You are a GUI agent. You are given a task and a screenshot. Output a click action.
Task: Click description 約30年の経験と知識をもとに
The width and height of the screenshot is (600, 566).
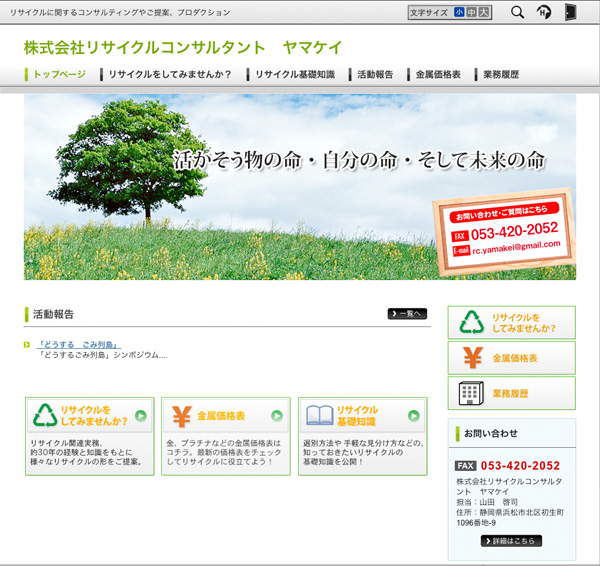(82, 452)
